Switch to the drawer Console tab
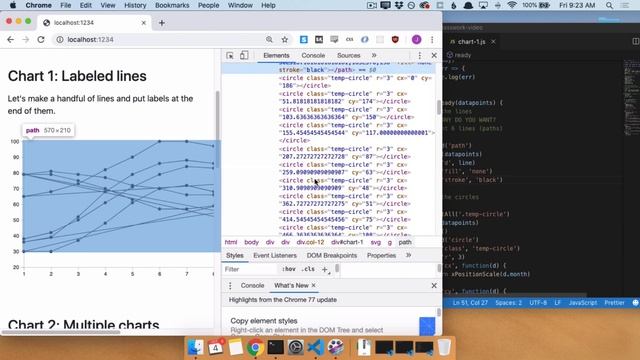Screen dimensions: 640x360 click(252, 286)
